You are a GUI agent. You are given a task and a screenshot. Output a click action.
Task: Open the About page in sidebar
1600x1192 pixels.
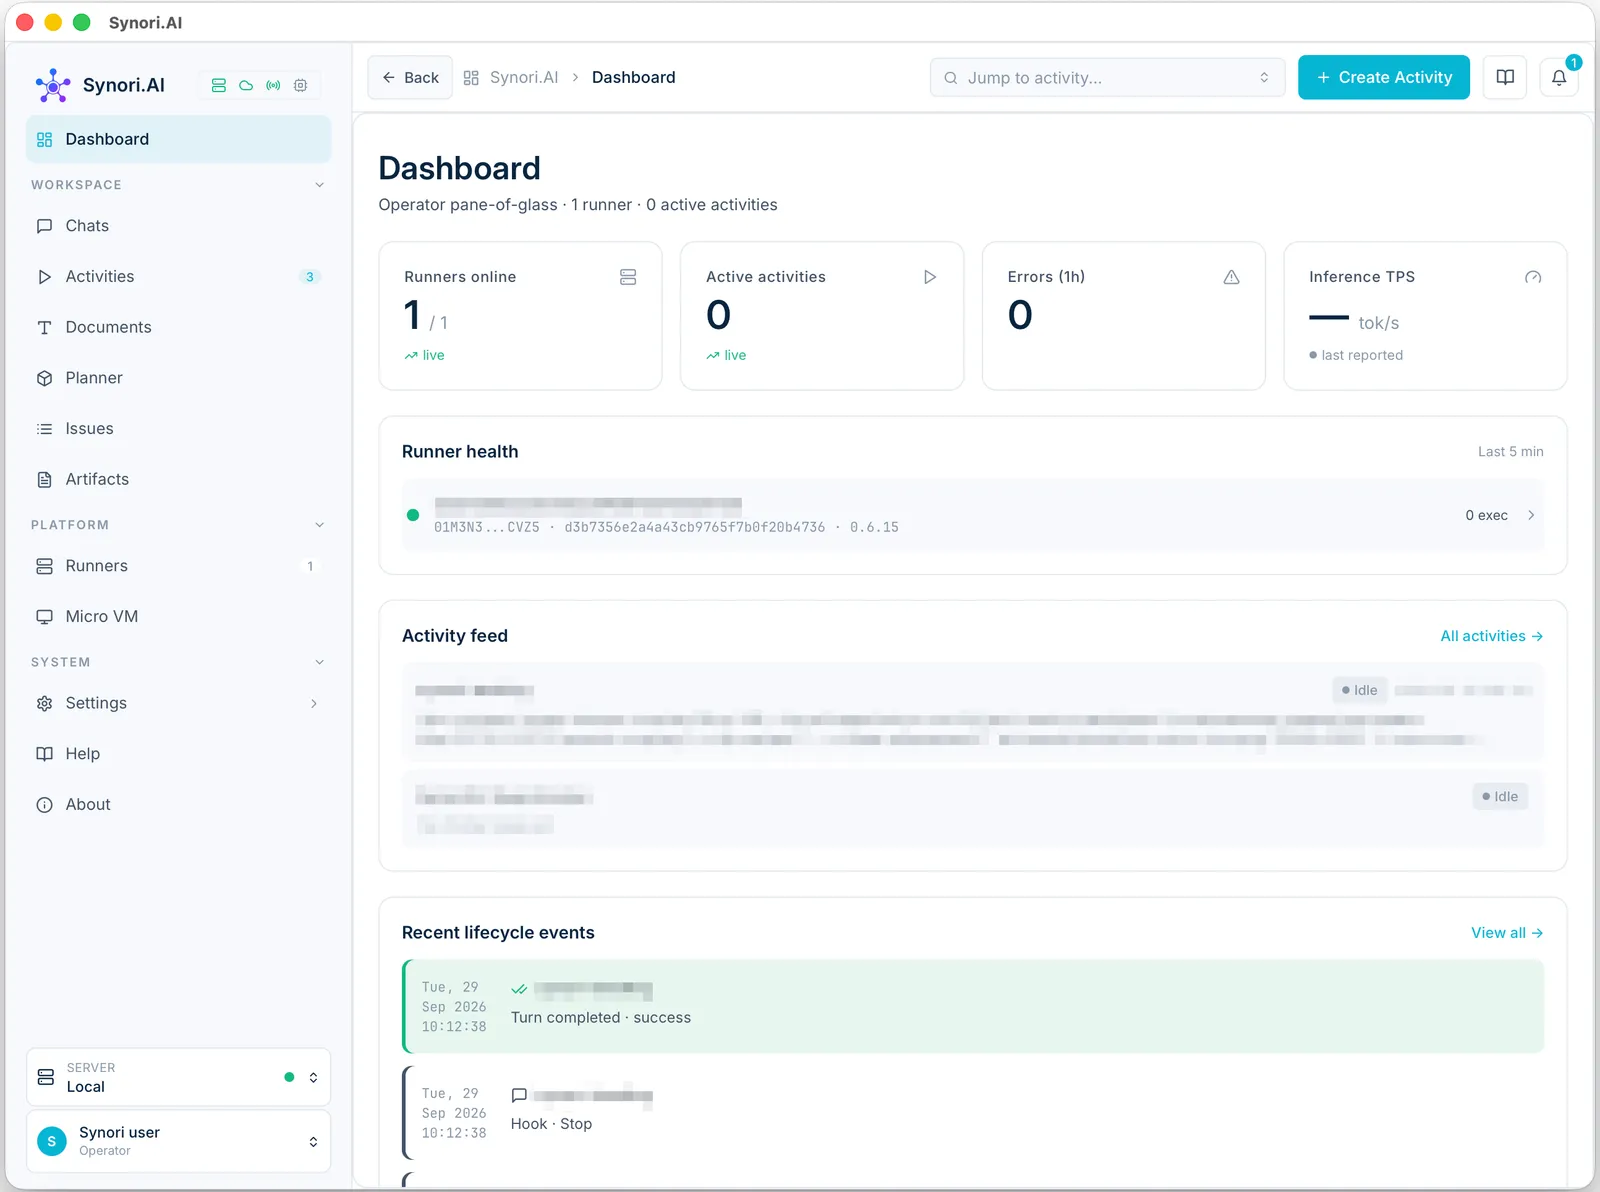(x=179, y=805)
